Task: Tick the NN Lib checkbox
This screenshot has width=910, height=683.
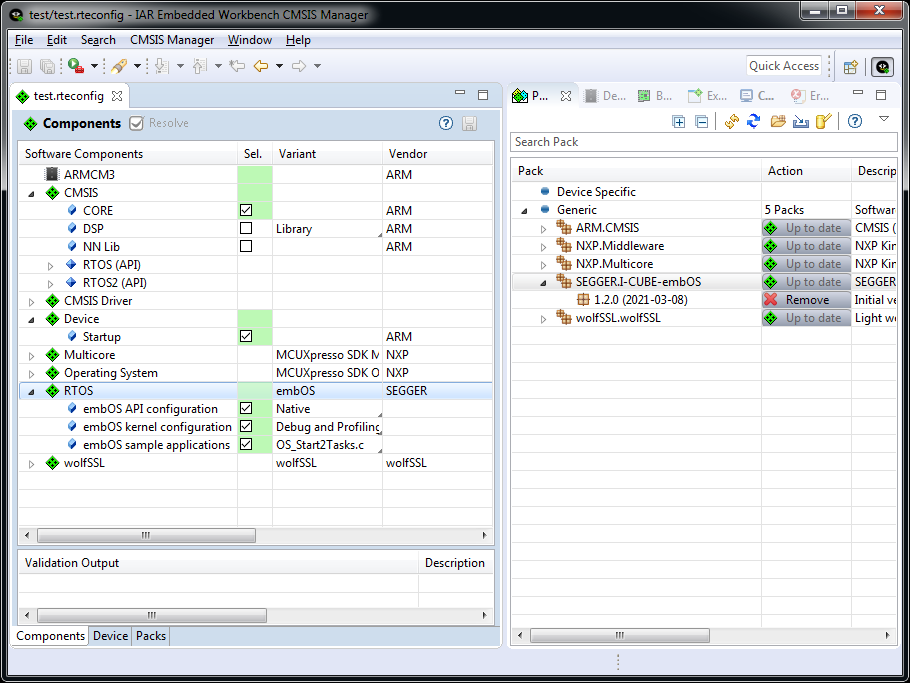Action: [246, 247]
